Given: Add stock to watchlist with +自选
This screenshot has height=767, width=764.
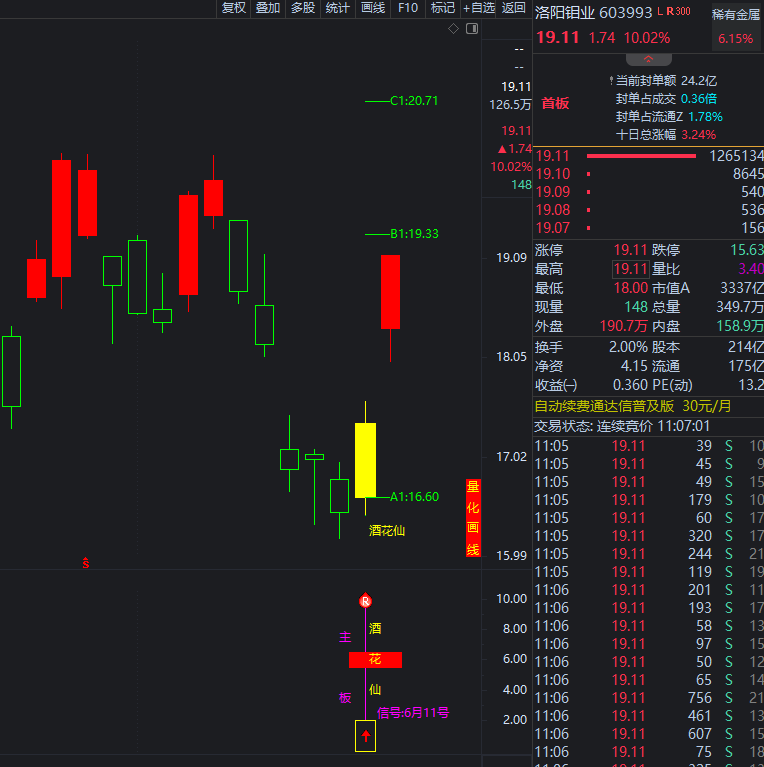Looking at the screenshot, I should coord(478,8).
